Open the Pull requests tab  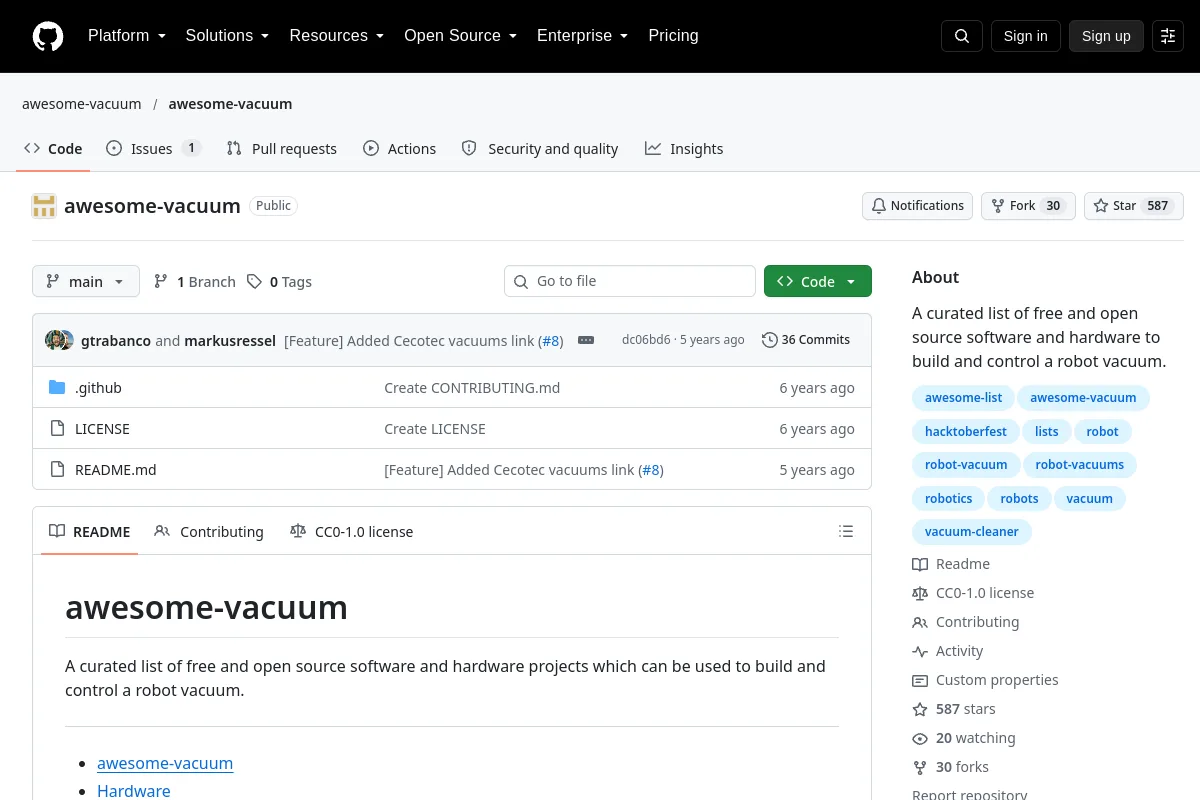[281, 149]
